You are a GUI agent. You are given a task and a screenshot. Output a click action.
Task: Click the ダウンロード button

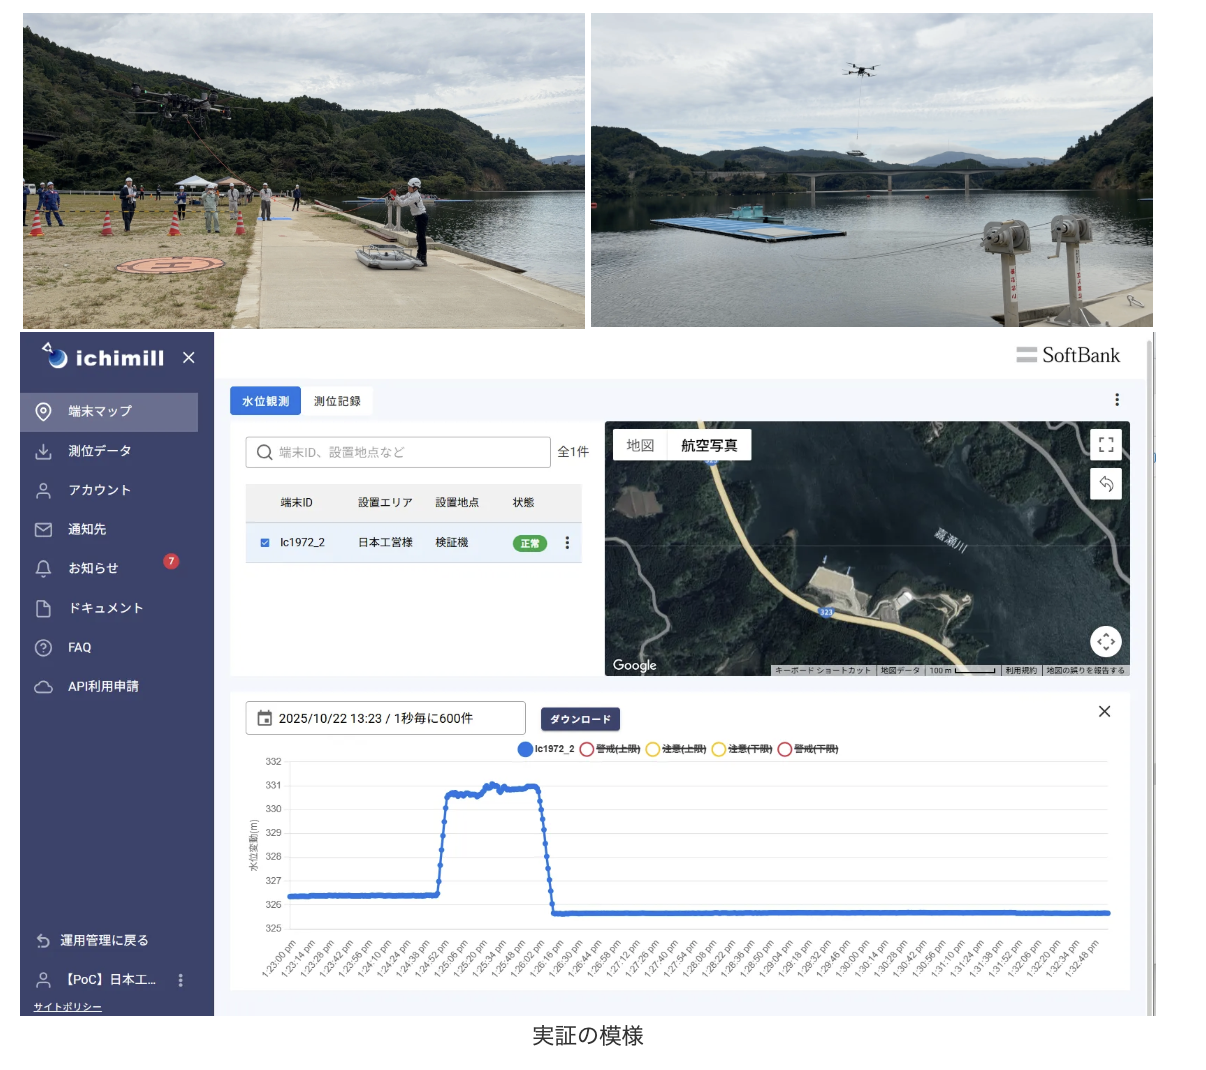pos(580,719)
